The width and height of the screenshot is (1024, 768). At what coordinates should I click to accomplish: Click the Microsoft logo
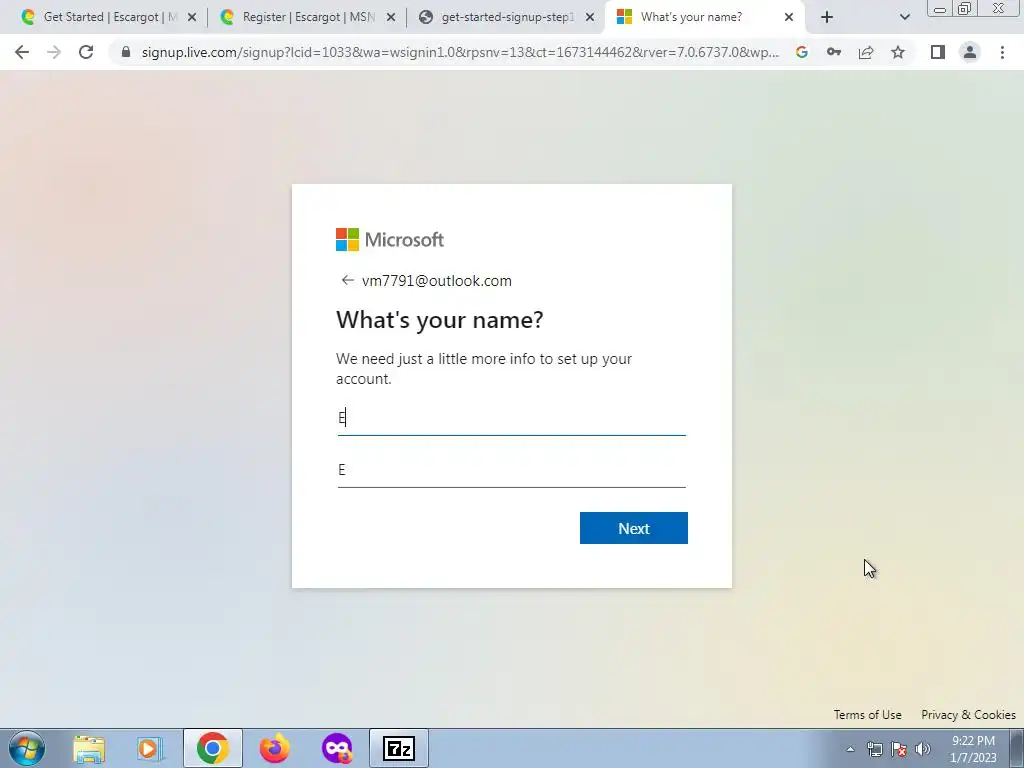[x=390, y=240]
